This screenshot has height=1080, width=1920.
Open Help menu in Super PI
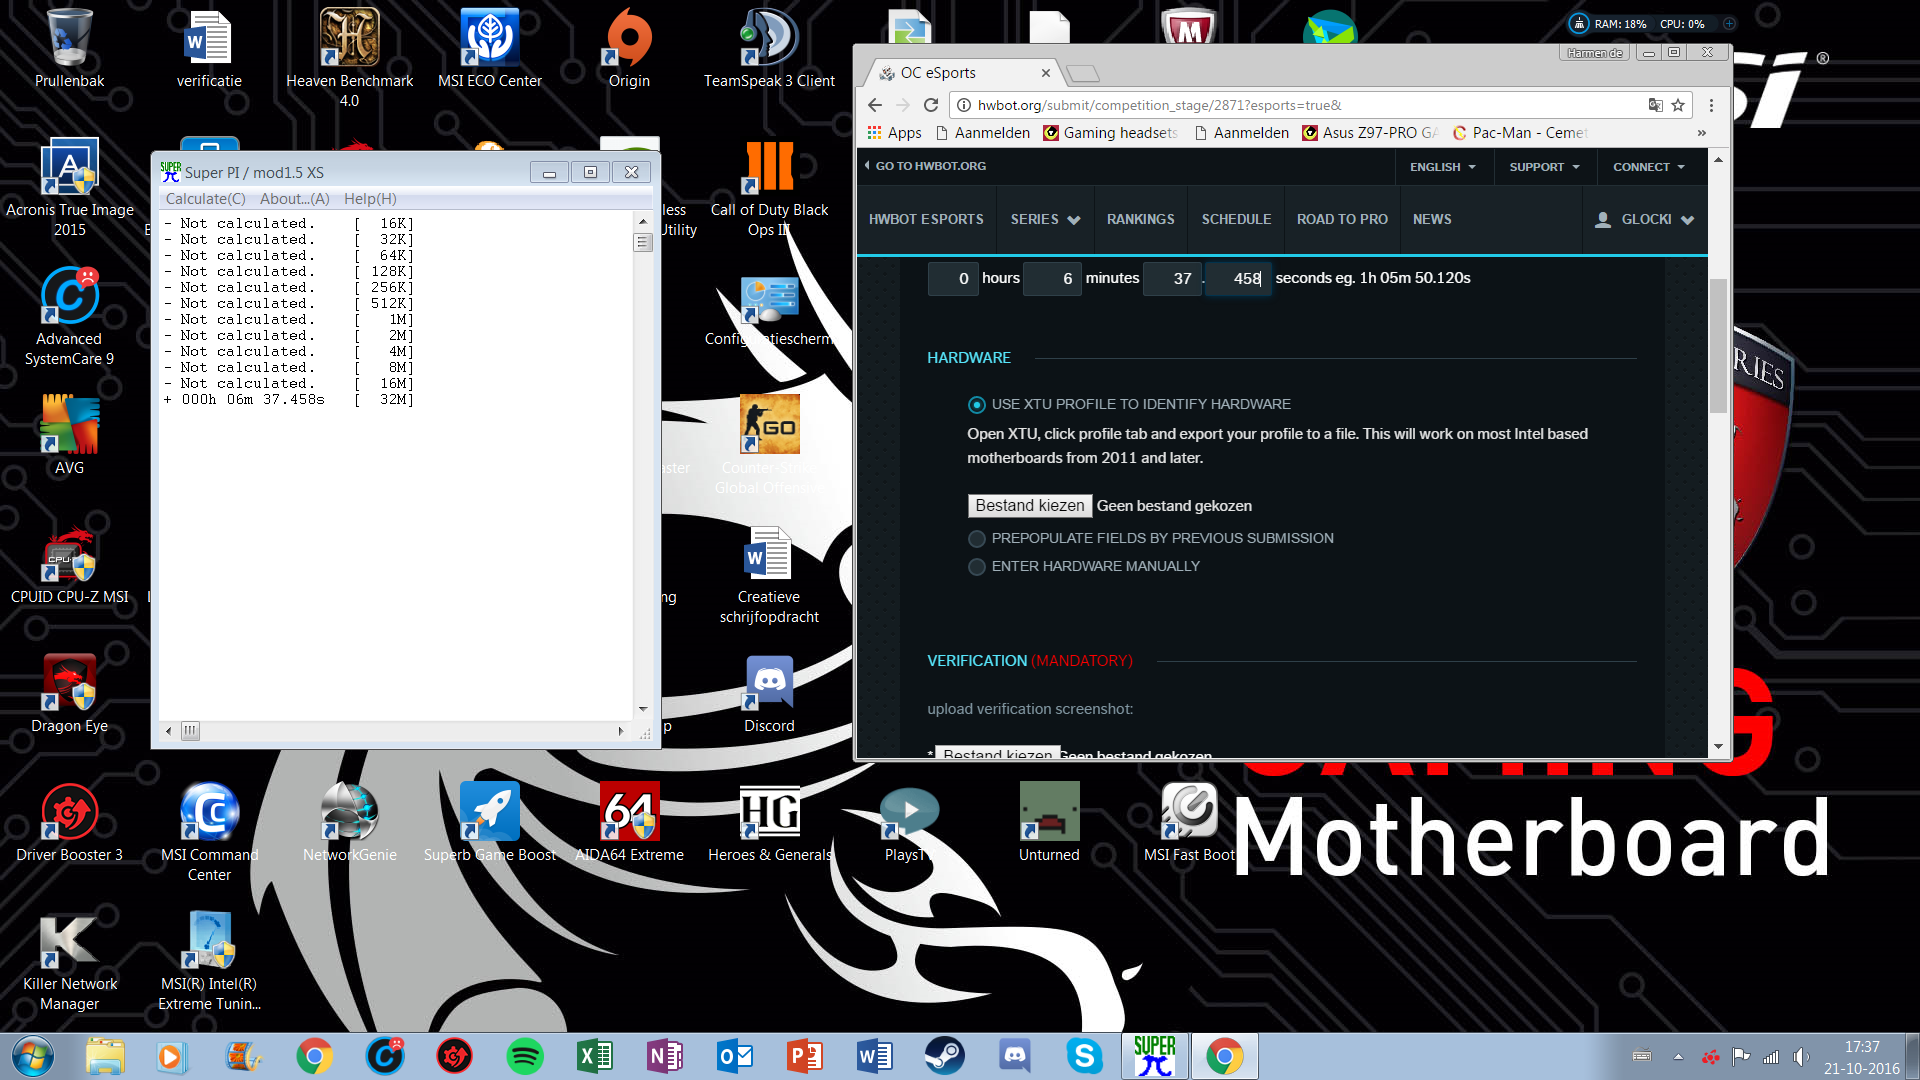pyautogui.click(x=370, y=199)
